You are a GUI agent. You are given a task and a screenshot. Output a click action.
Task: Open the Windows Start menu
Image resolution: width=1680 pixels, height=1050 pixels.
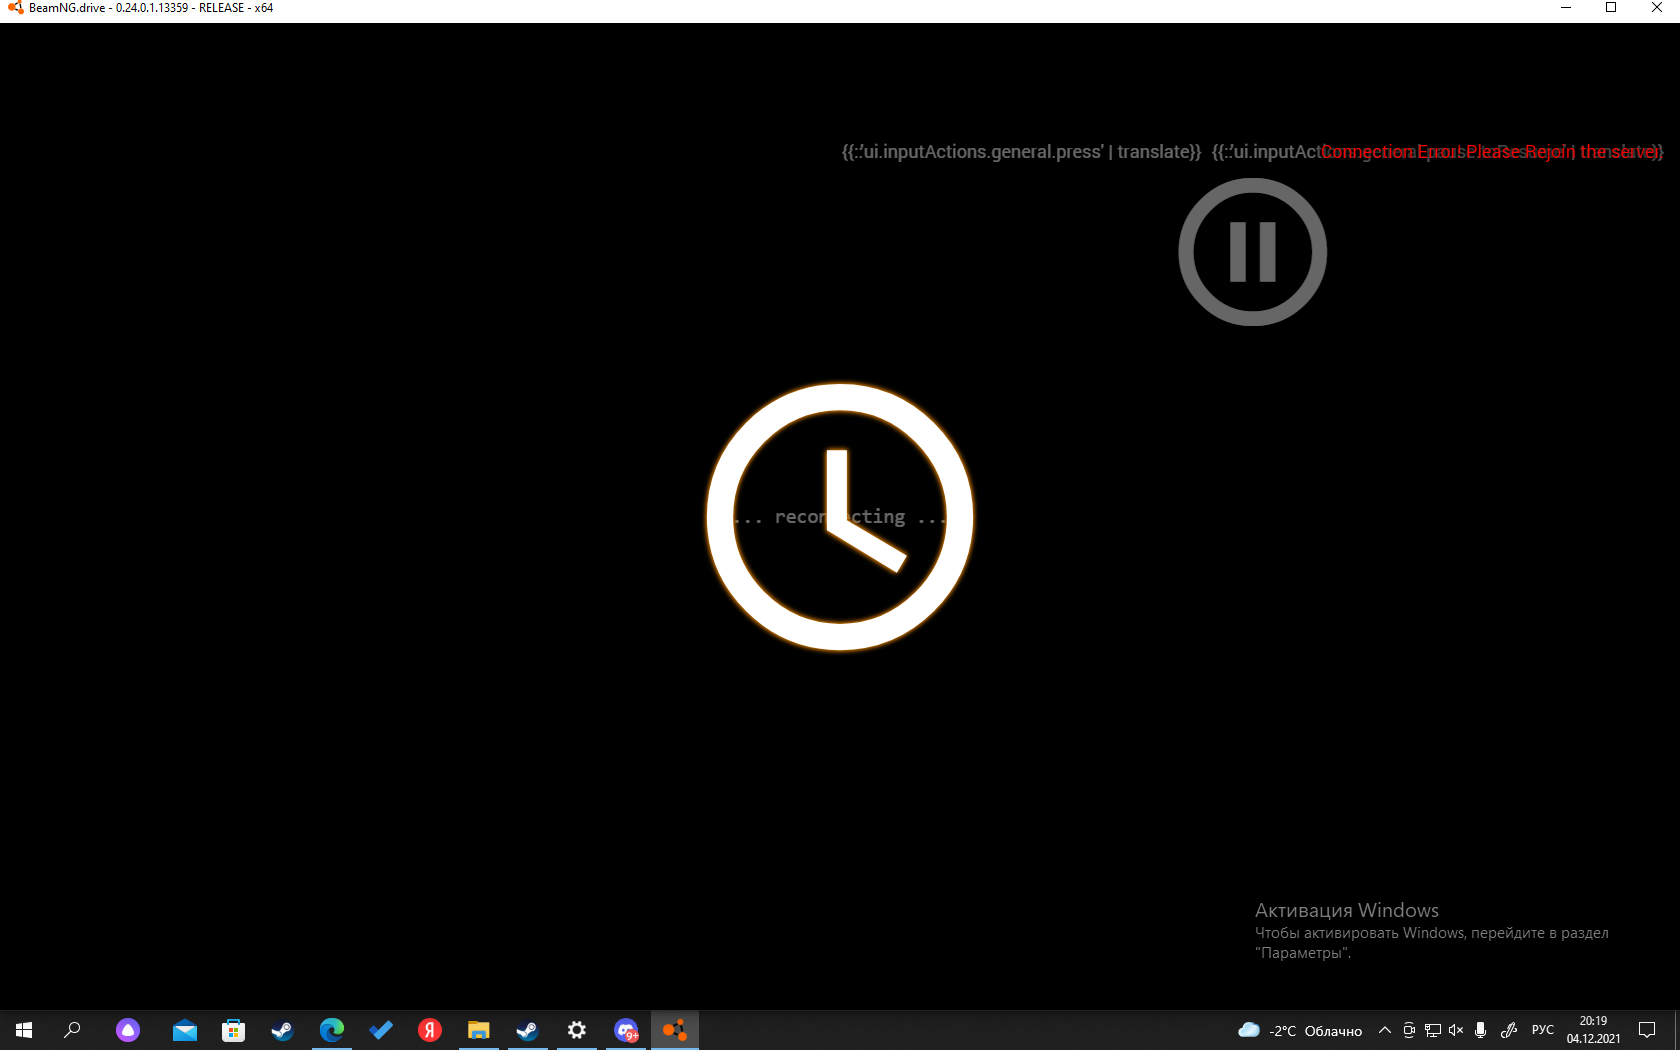click(24, 1030)
